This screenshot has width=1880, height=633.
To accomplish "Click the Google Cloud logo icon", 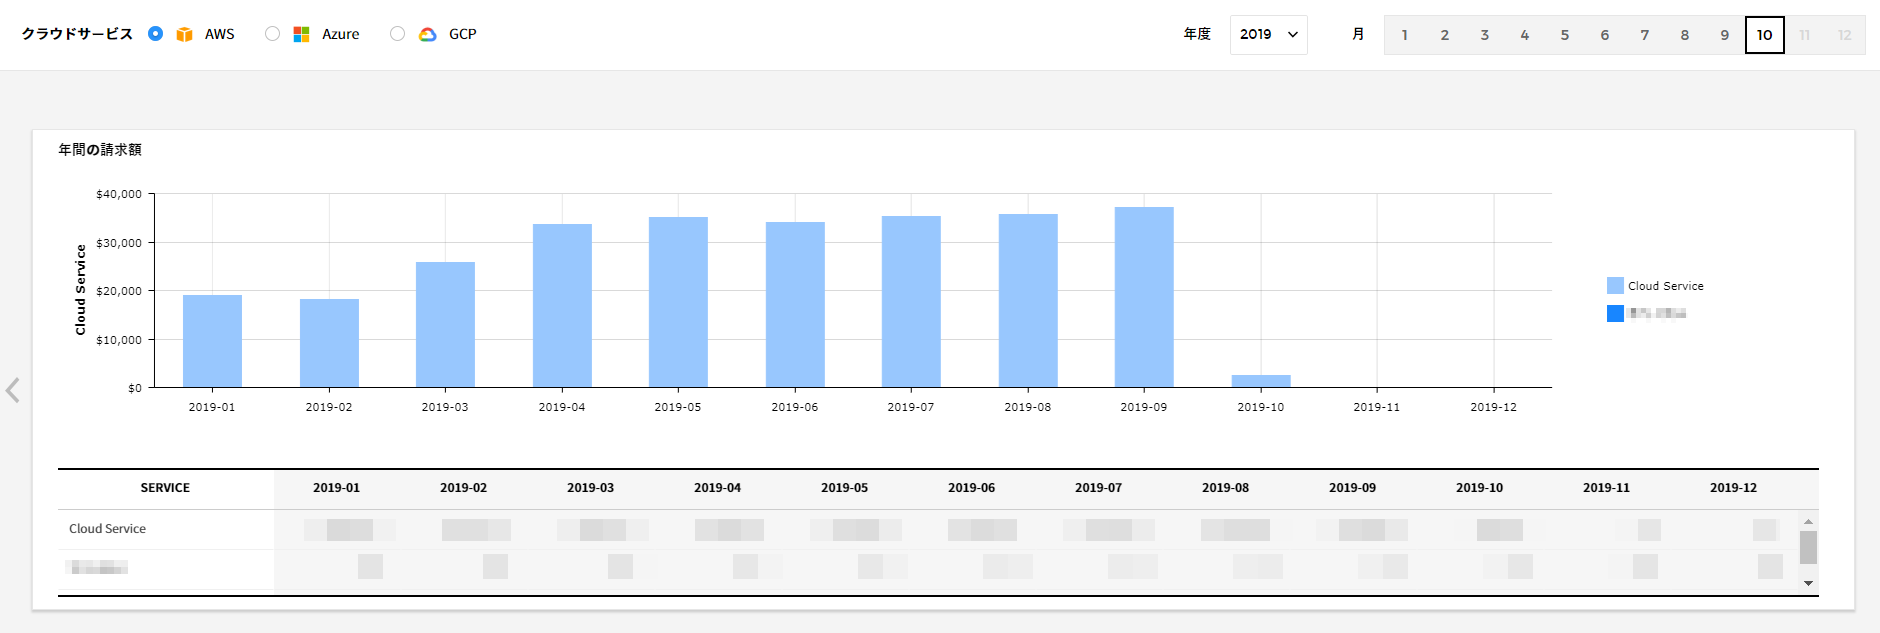I will click(428, 34).
